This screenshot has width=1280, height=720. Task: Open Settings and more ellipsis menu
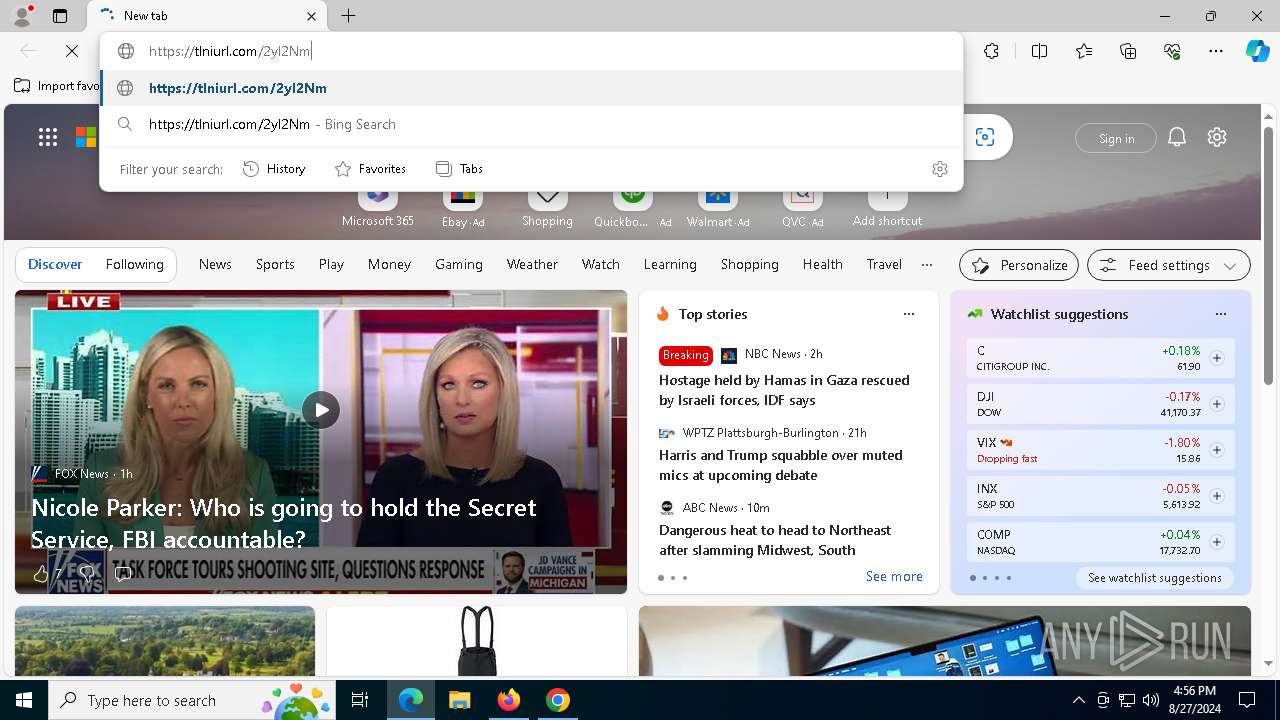[x=1216, y=51]
